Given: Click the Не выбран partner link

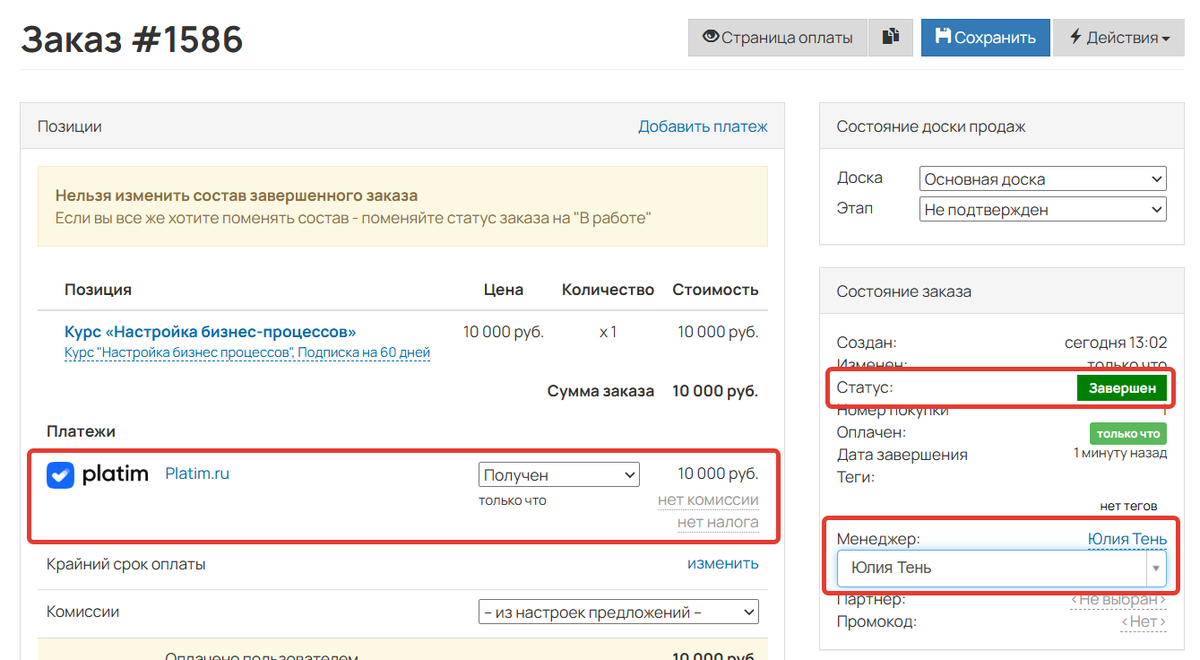Looking at the screenshot, I should click(x=1119, y=598).
